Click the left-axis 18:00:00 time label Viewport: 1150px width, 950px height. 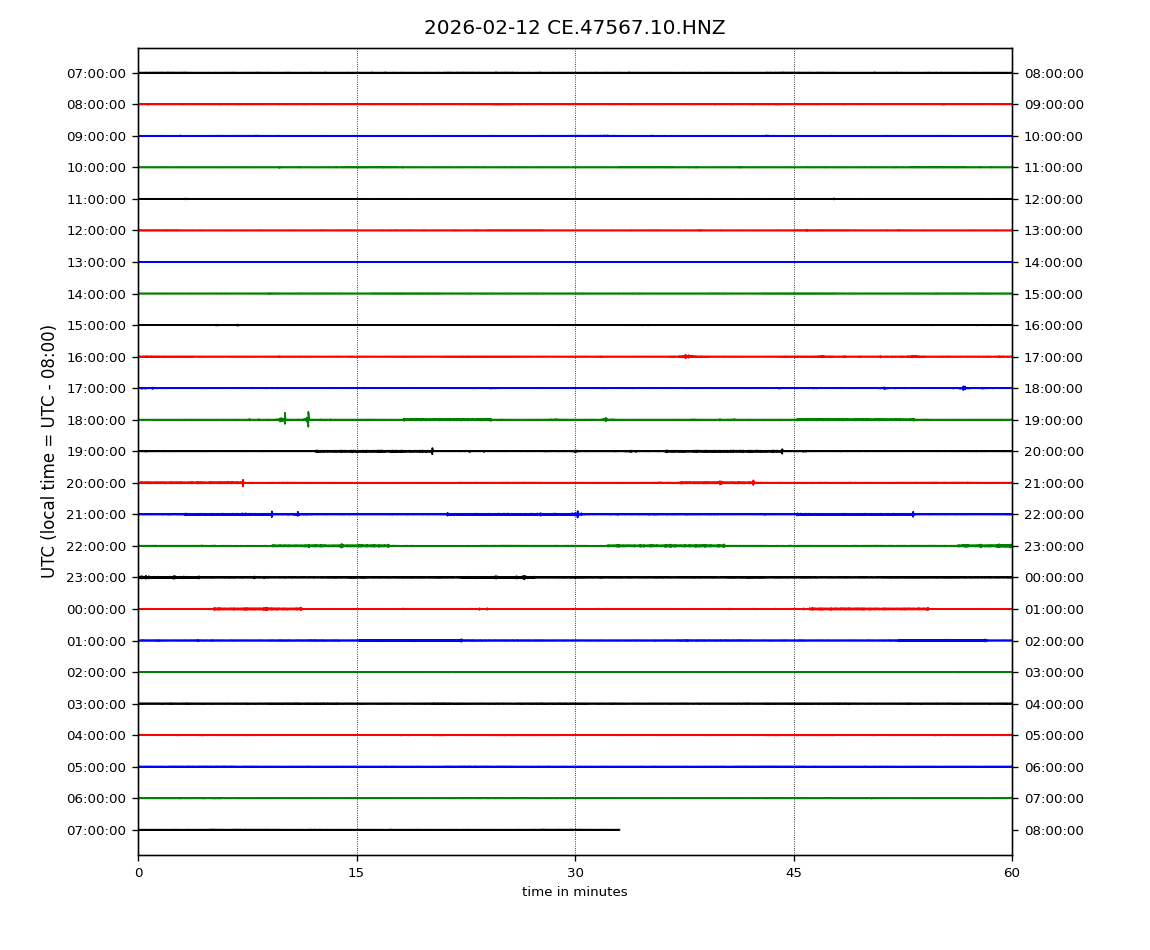point(97,420)
